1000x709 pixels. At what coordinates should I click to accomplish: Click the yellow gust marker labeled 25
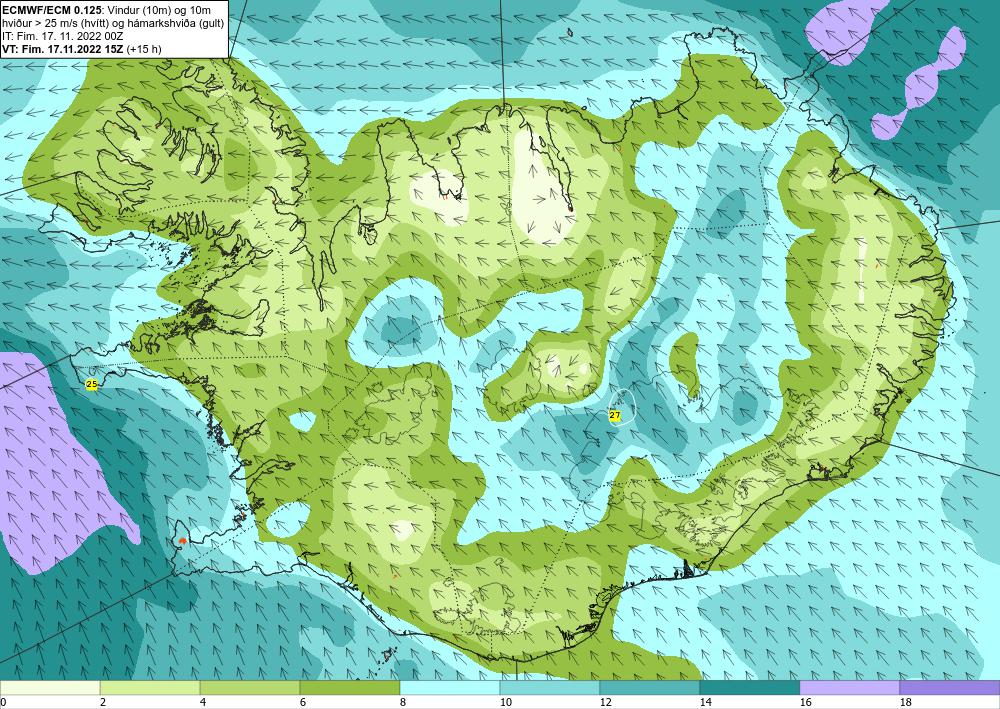(92, 384)
